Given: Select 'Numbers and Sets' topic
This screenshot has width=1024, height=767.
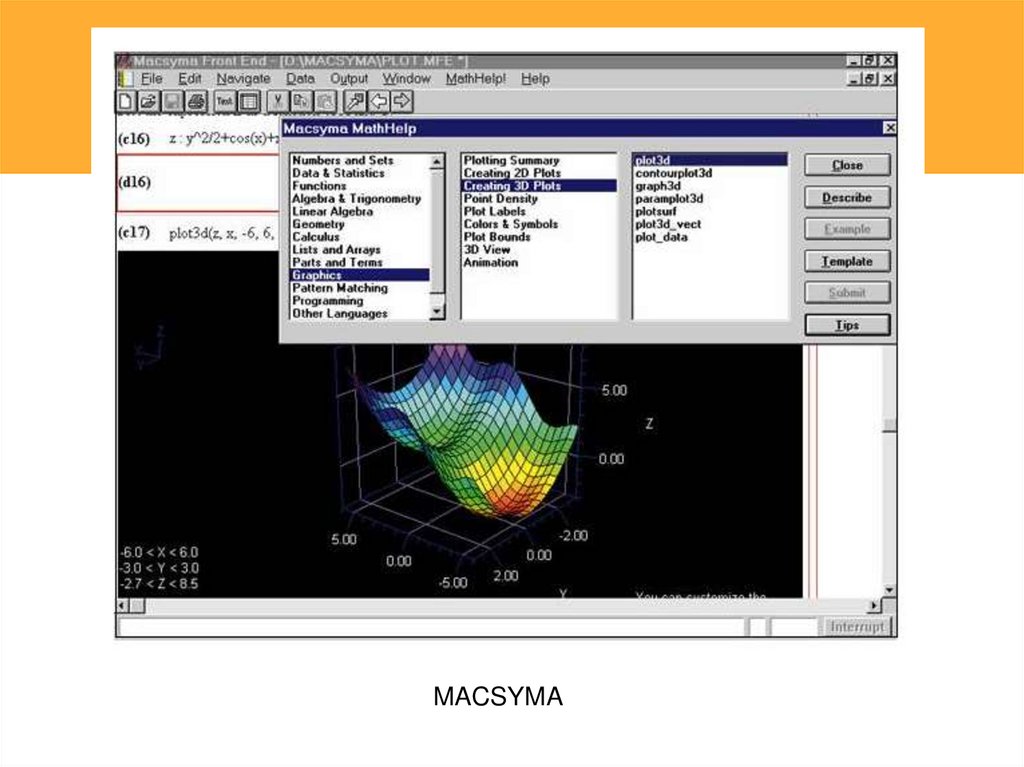Looking at the screenshot, I should coord(343,160).
